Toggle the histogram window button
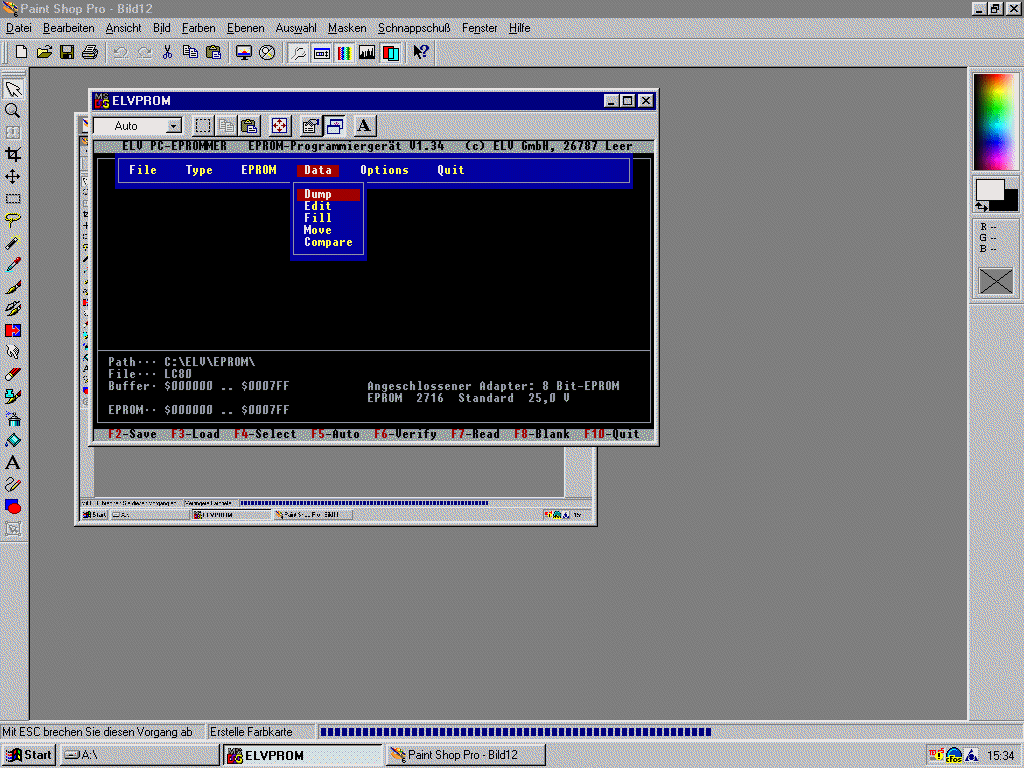 [x=367, y=52]
